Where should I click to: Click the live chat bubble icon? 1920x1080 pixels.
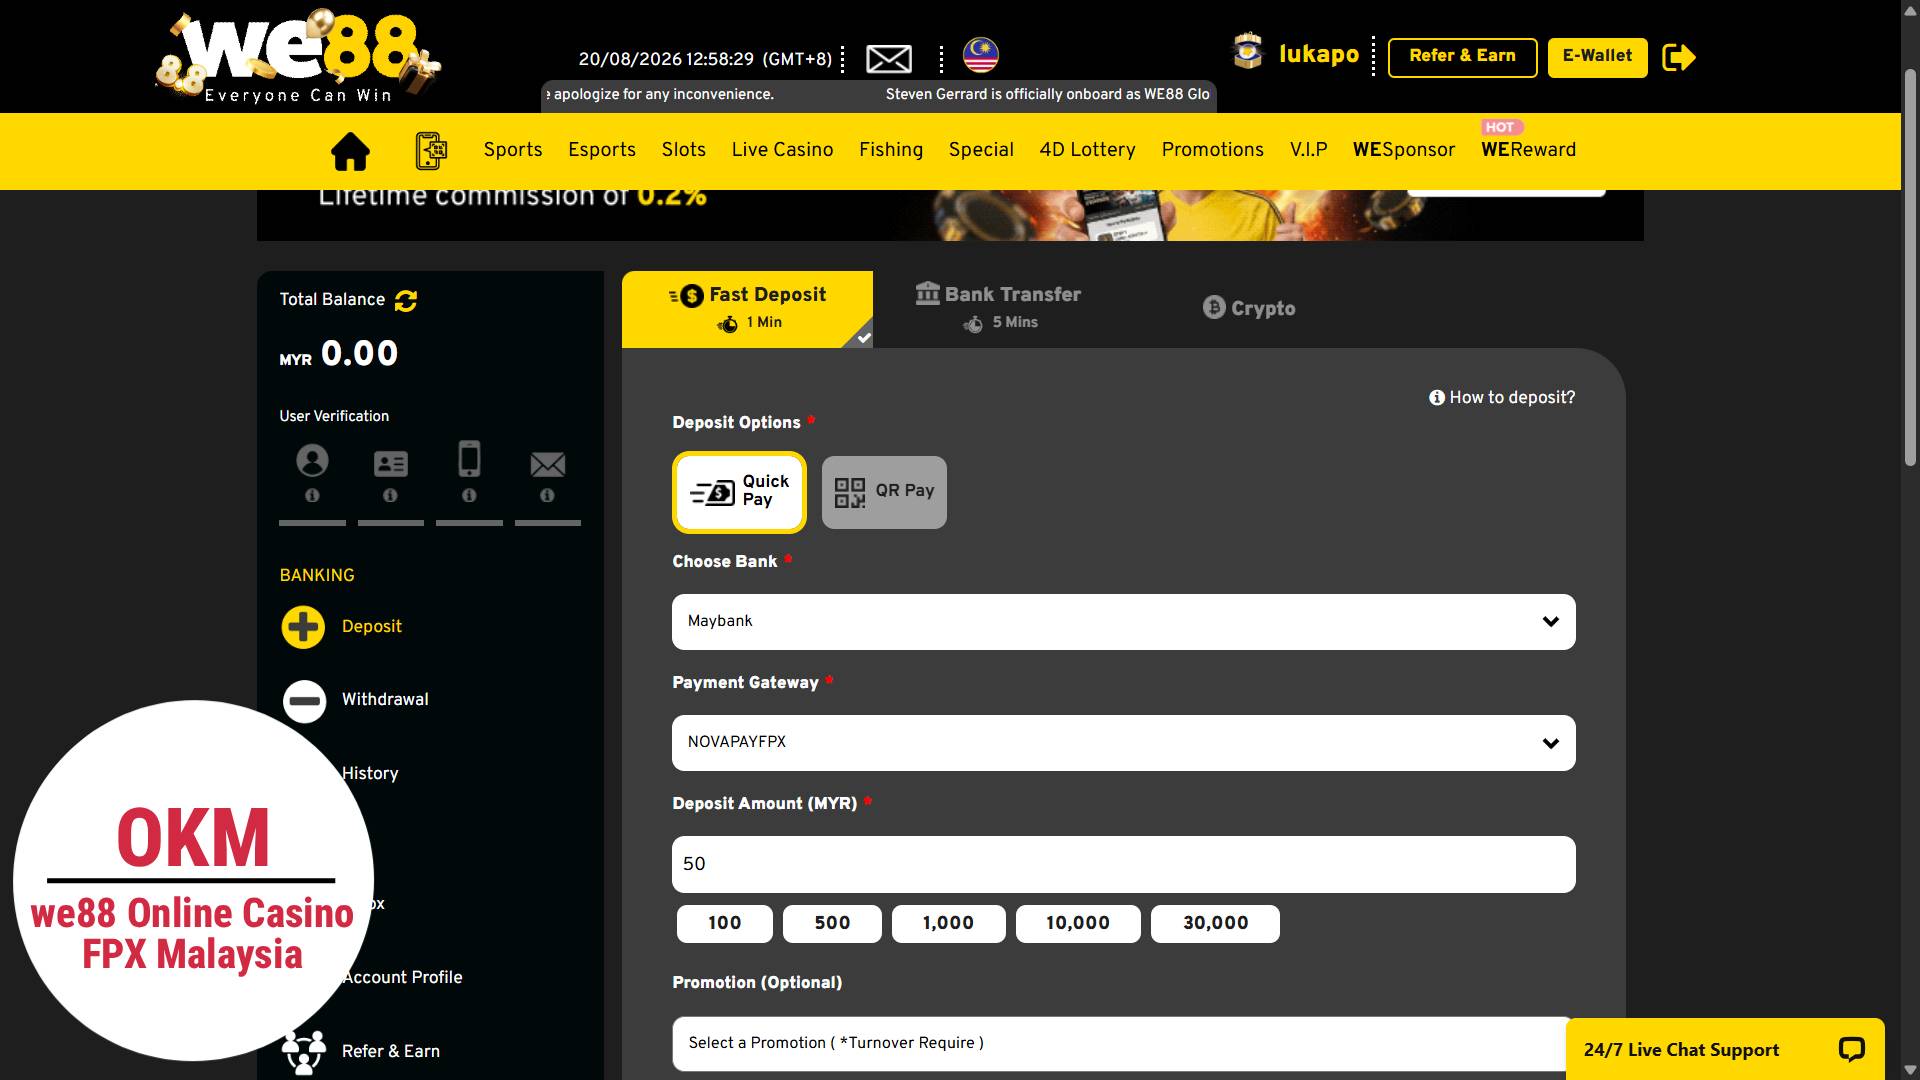pos(1851,1049)
